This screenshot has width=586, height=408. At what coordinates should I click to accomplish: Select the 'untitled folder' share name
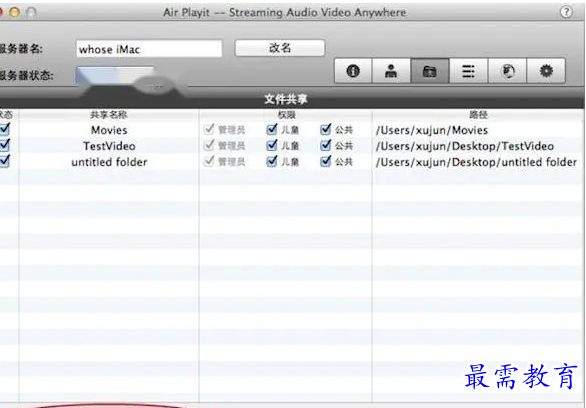(109, 162)
